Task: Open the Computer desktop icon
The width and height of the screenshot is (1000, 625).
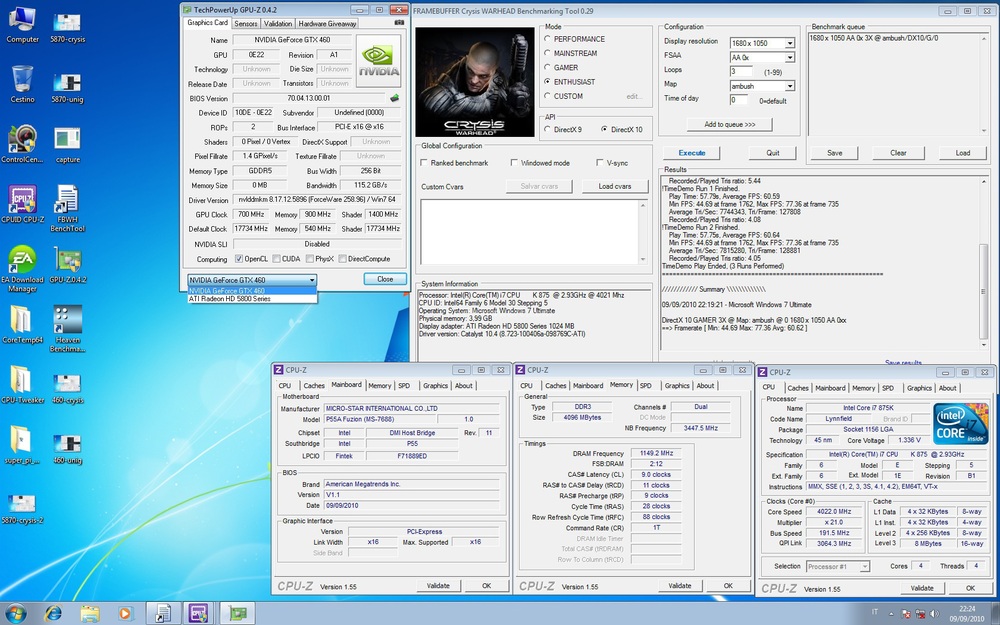Action: [x=22, y=24]
